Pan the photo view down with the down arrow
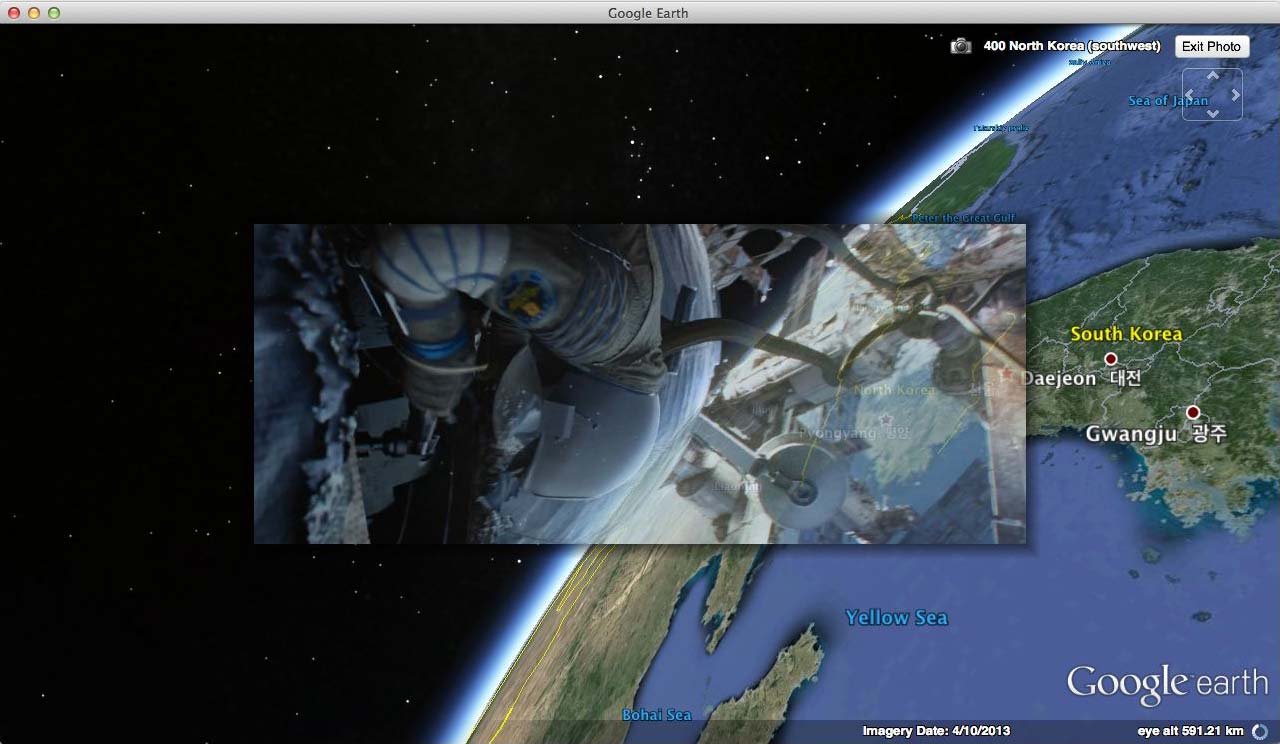The width and height of the screenshot is (1280, 744). pyautogui.click(x=1213, y=113)
